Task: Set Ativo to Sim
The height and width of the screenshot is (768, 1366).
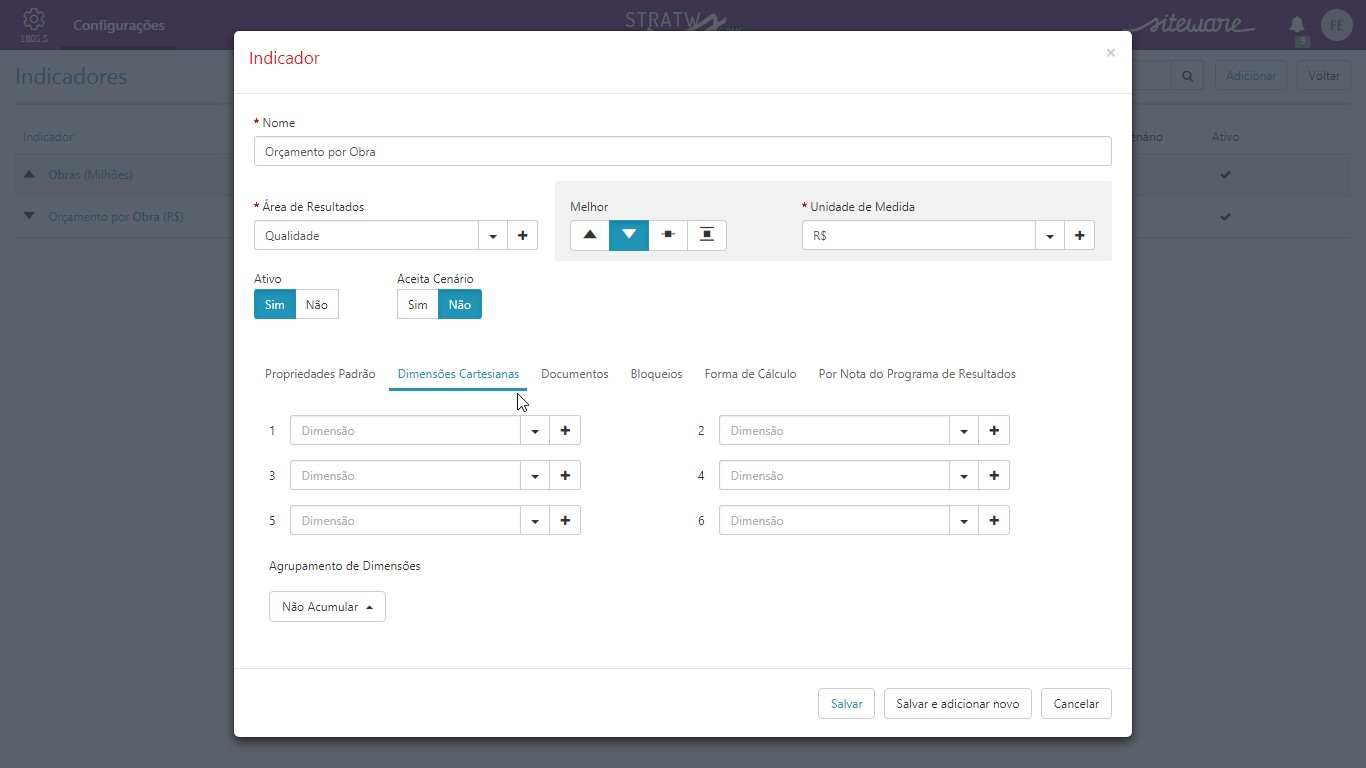Action: 275,305
